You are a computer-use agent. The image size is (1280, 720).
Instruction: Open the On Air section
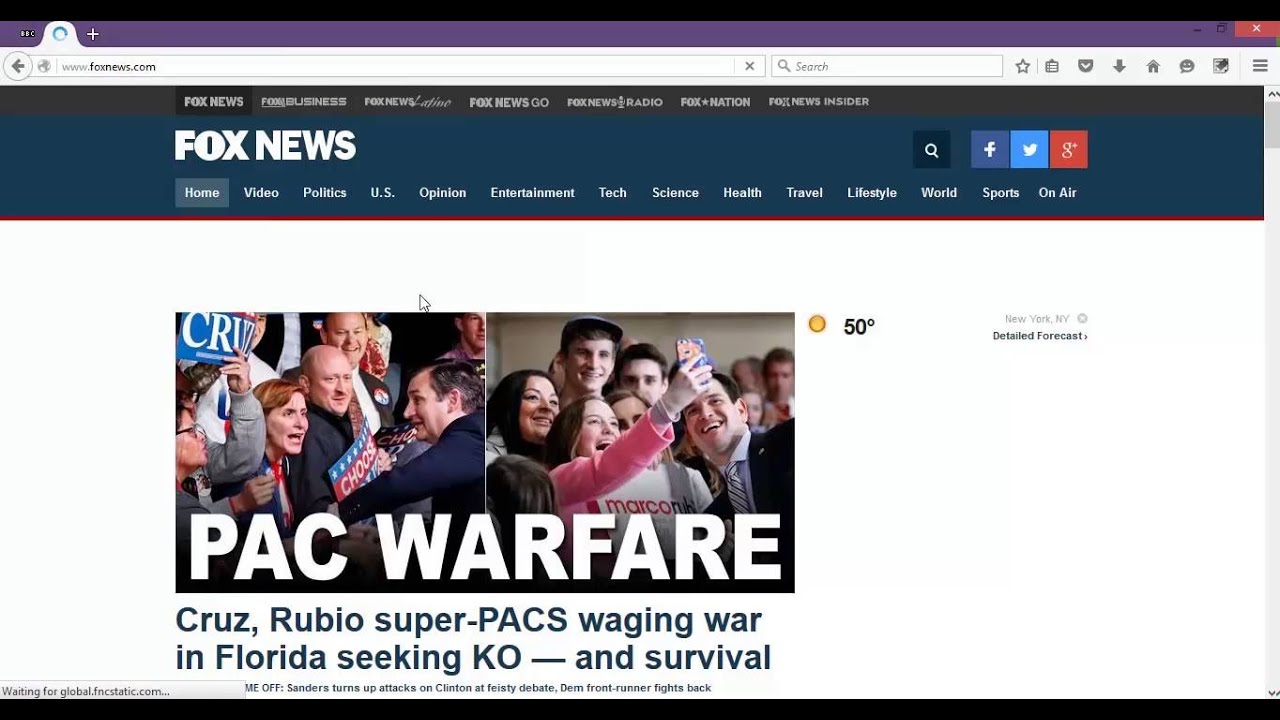(1057, 193)
